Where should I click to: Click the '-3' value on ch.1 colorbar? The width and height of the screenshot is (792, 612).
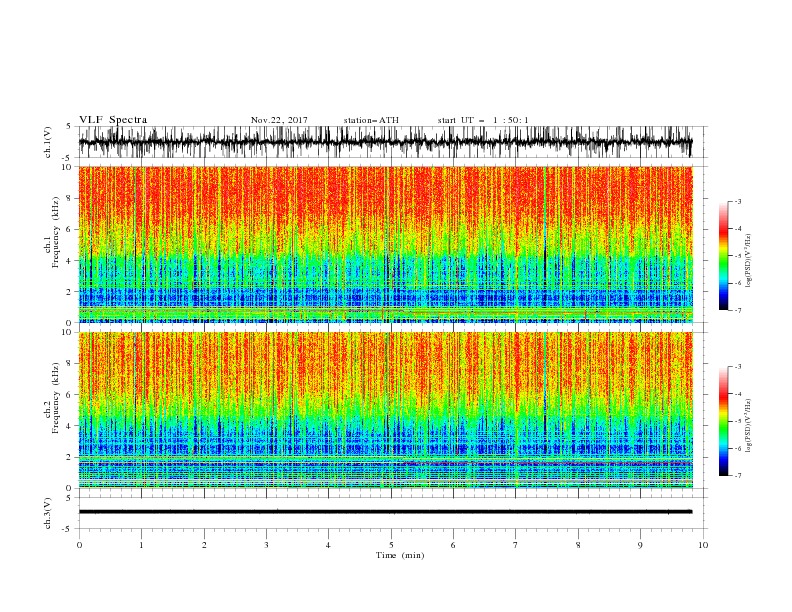[x=737, y=201]
